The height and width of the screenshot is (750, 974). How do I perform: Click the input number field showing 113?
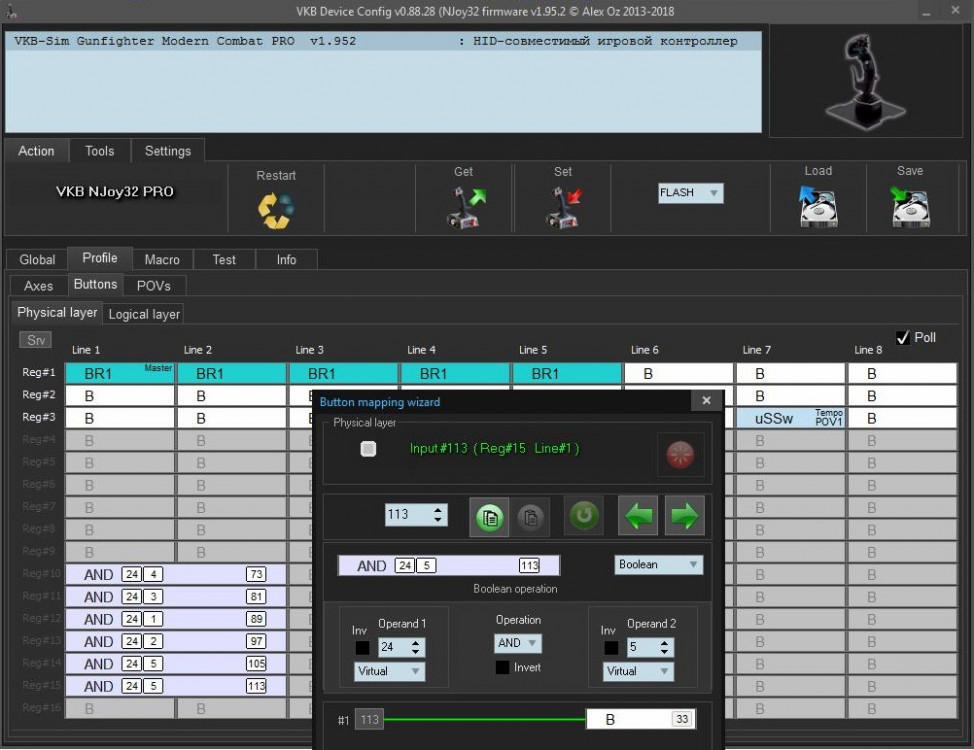click(x=407, y=515)
